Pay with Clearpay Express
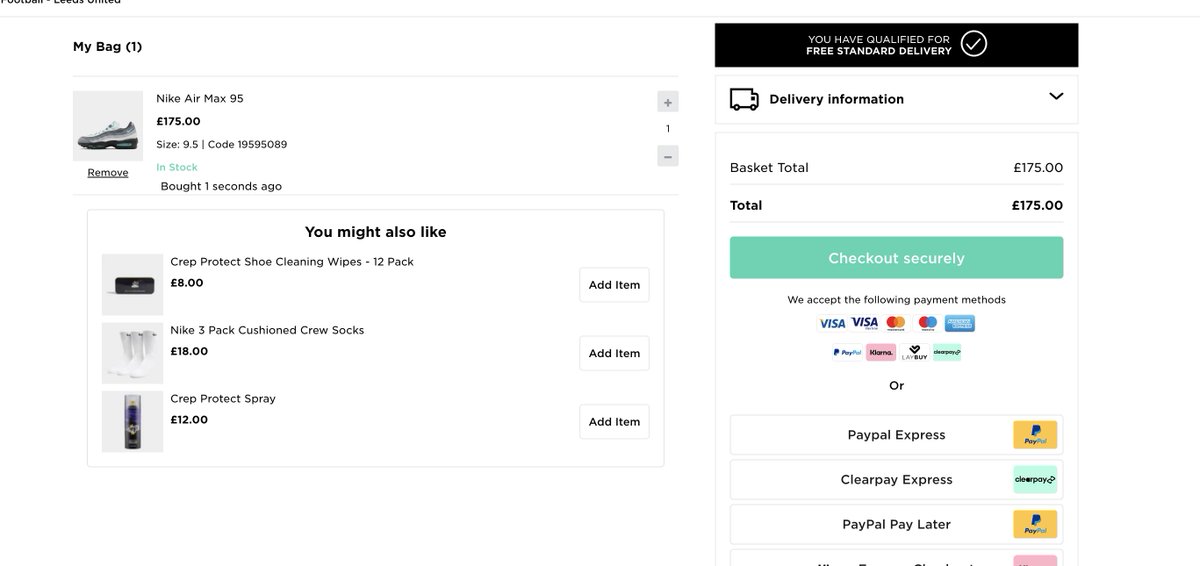This screenshot has width=1200, height=566. coord(896,480)
